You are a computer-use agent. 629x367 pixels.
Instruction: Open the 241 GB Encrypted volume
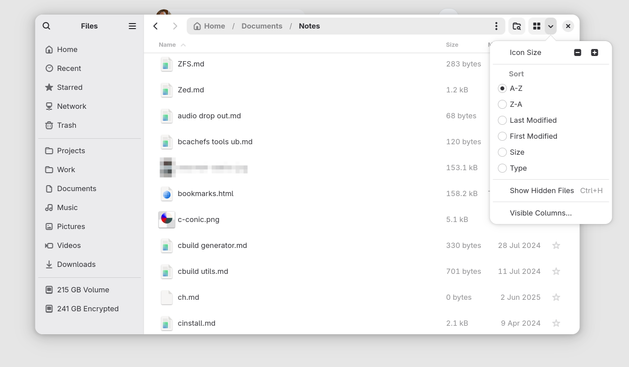tap(89, 309)
